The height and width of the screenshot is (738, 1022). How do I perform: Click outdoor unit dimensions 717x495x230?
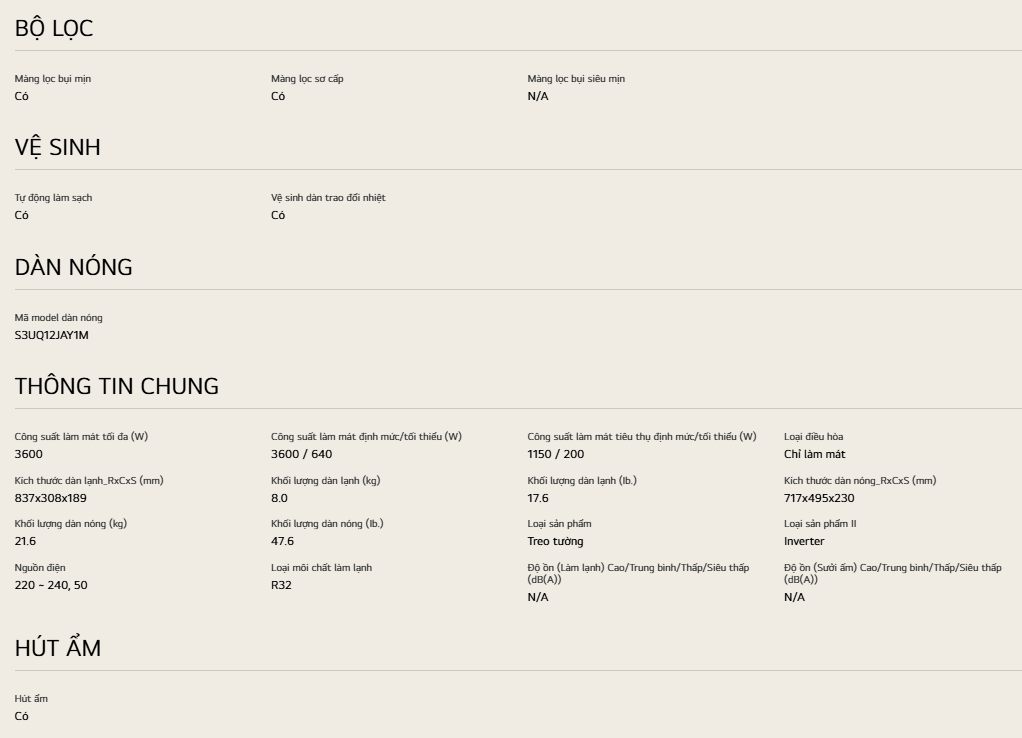(819, 498)
